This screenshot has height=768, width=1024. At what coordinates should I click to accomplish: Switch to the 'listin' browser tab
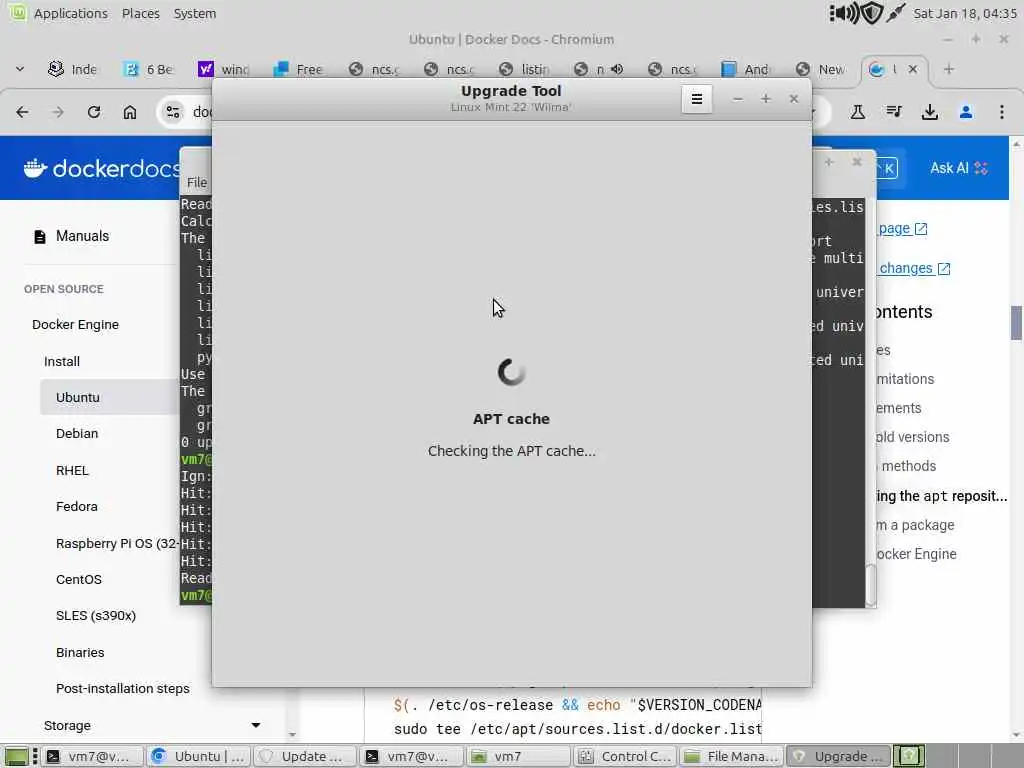tap(524, 69)
